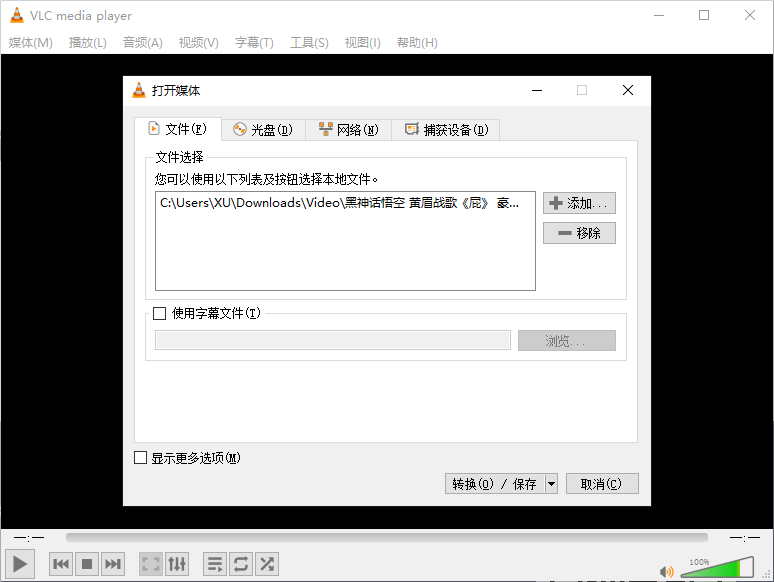This screenshot has height=582, width=774.
Task: Click the subtitle file path field
Action: point(333,340)
